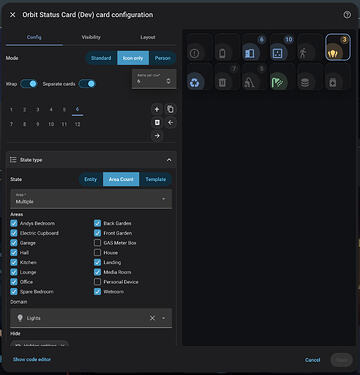Viewport: 360px width, 375px height.
Task: Uncheck Office area
Action: [x=14, y=282]
